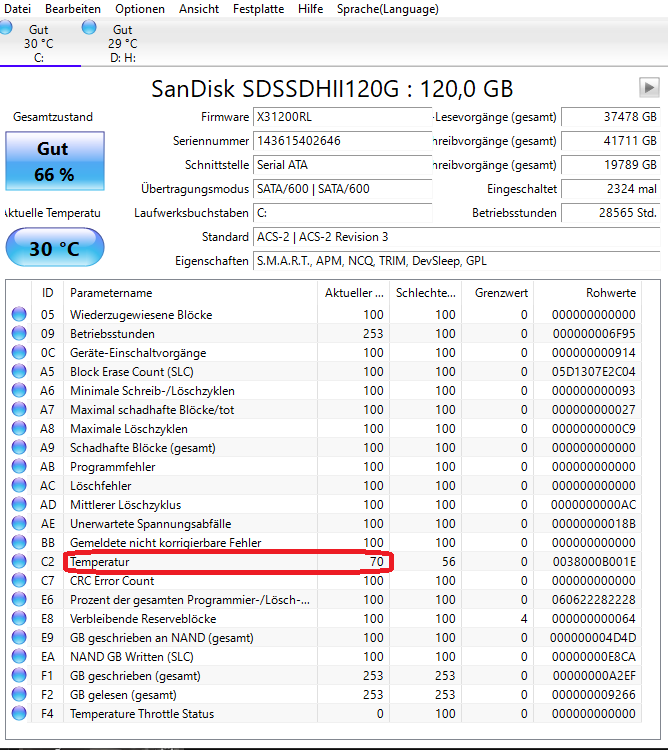The height and width of the screenshot is (750, 668).
Task: Click status icon of row BB Gemeldete Fehler
Action: click(x=19, y=542)
